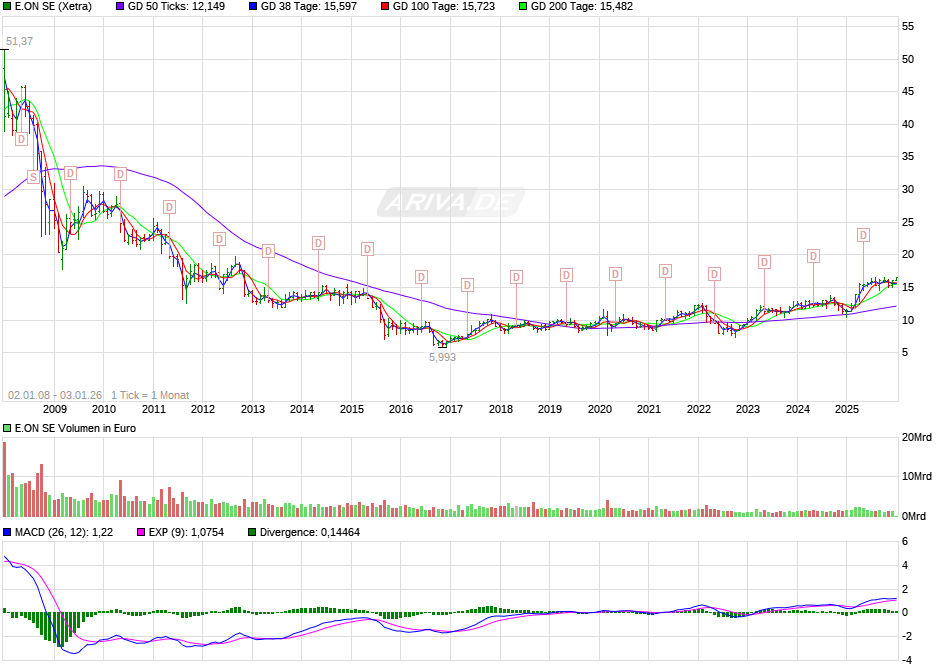This screenshot has width=940, height=670.
Task: Click the D dividend marker in 2011
Action: click(x=170, y=207)
